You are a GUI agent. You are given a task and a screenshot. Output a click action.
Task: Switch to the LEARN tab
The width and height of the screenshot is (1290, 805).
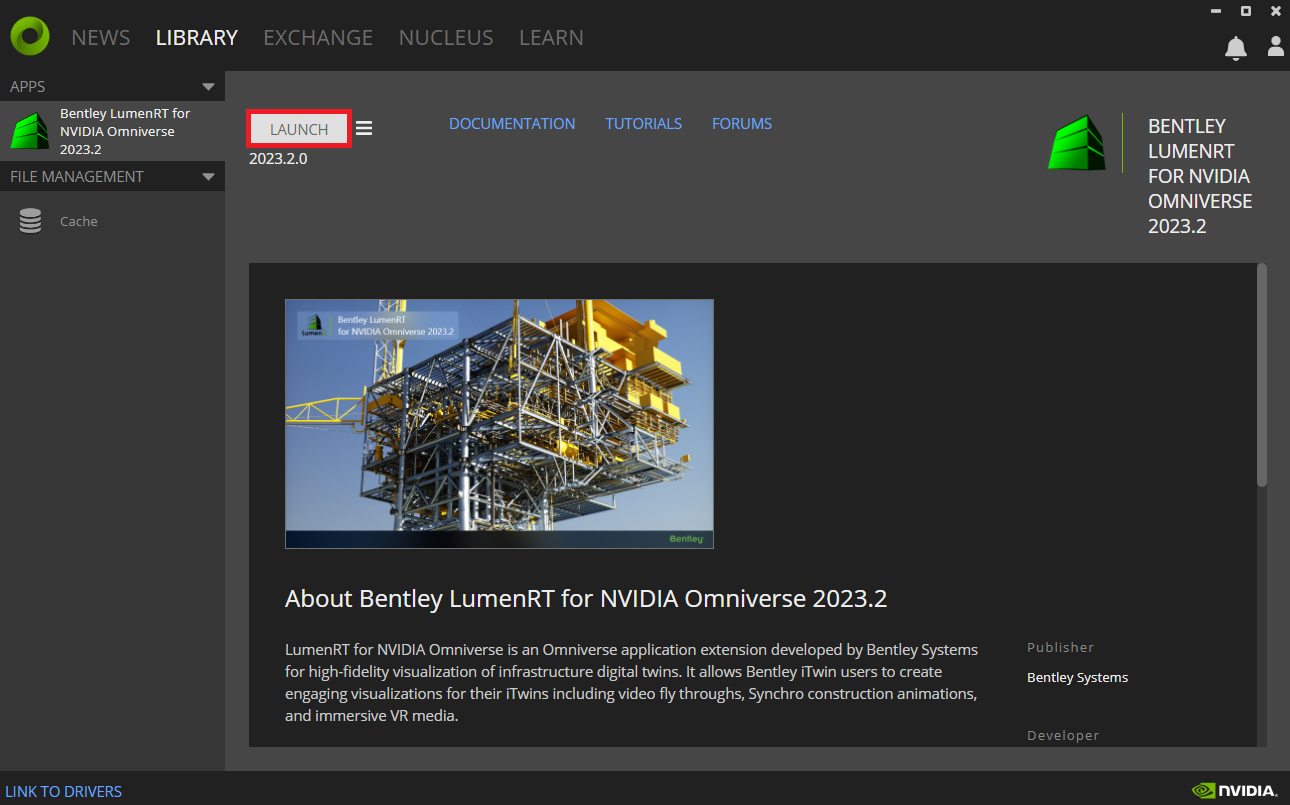(551, 37)
